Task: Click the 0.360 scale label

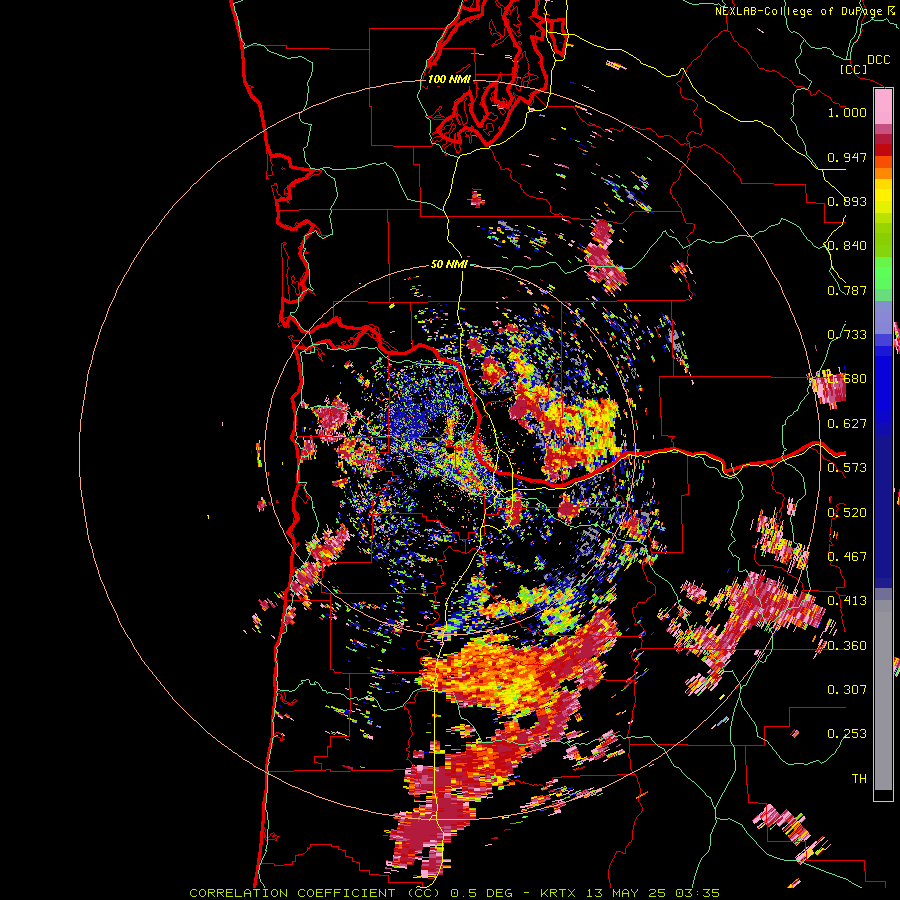Action: click(847, 646)
